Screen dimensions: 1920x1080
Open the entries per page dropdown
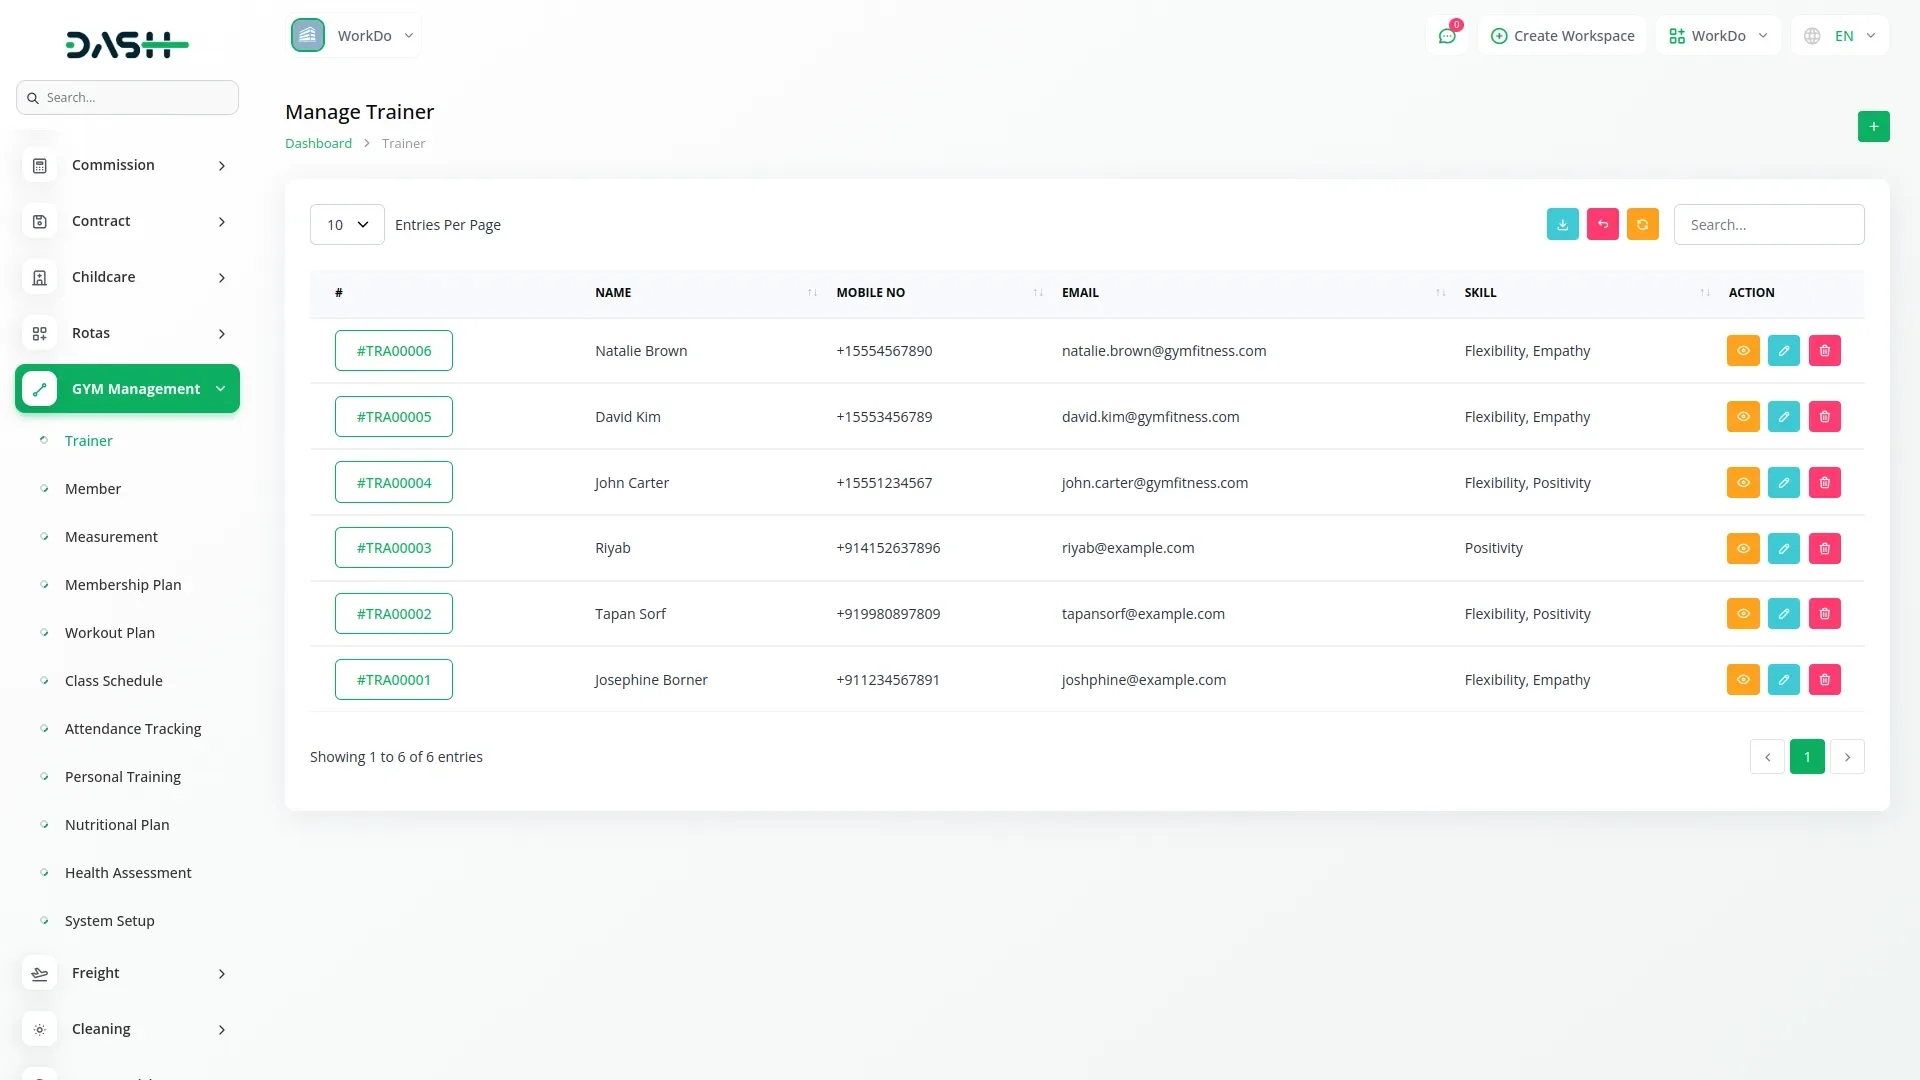(347, 225)
